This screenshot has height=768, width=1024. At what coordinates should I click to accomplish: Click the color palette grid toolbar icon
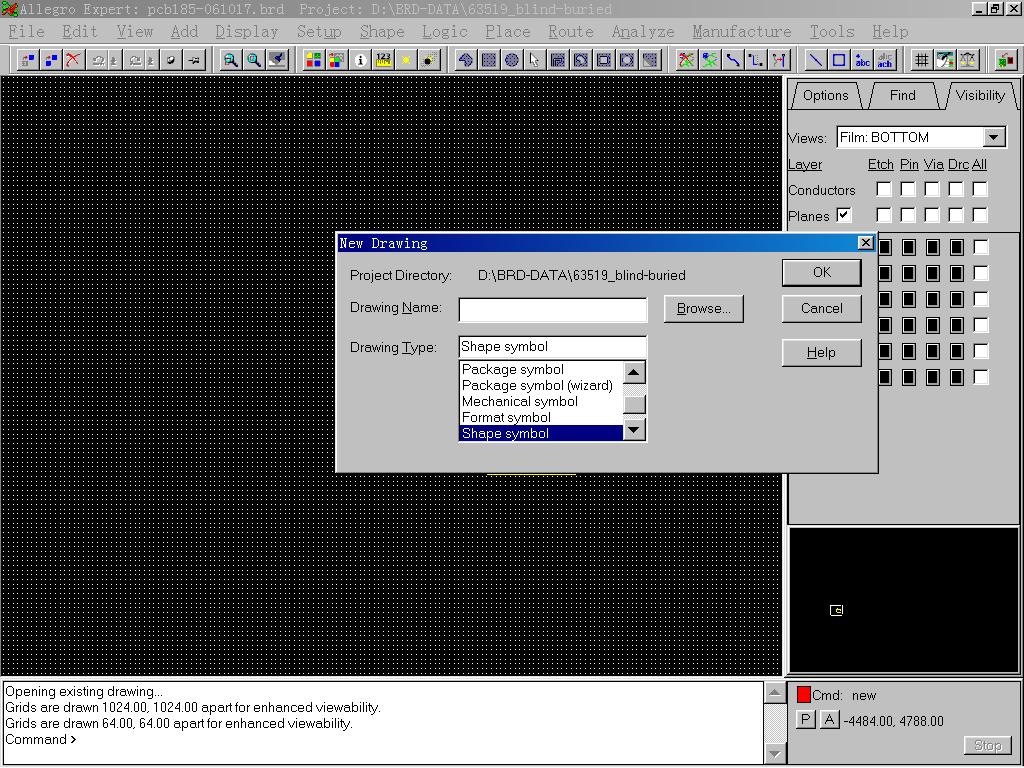314,60
